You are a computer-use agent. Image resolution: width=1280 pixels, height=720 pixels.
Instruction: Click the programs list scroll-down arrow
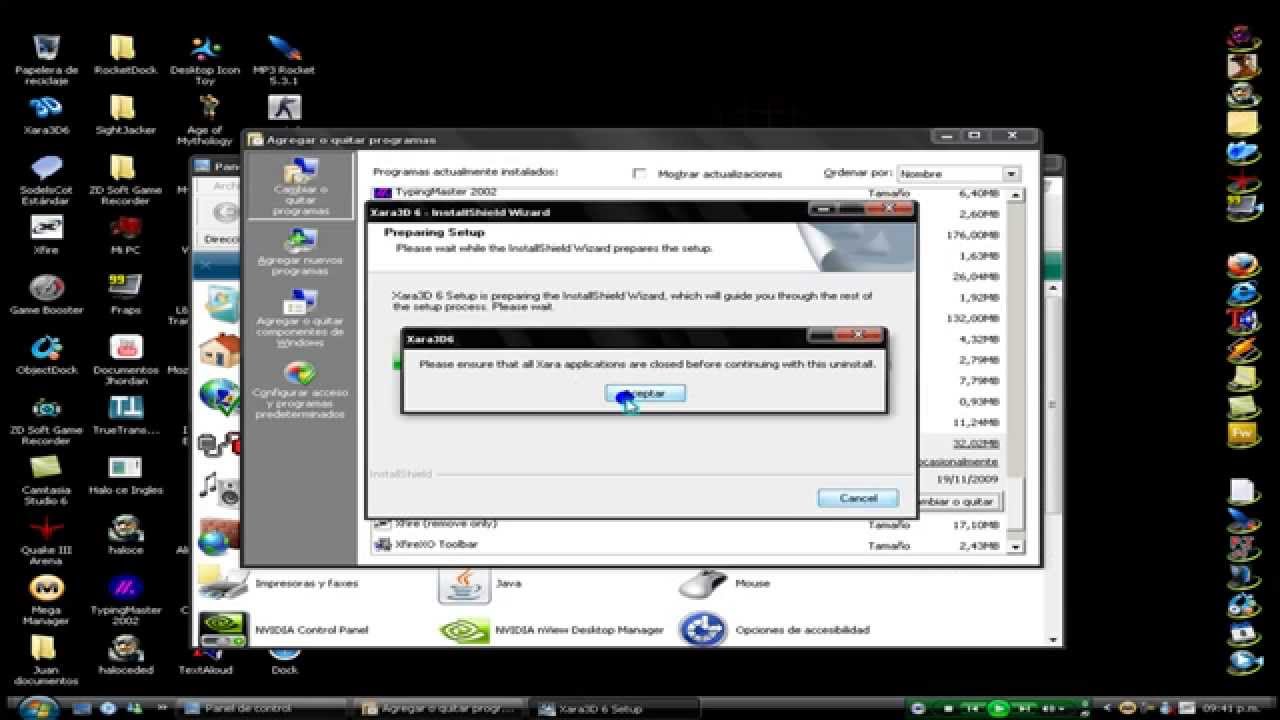[1016, 547]
